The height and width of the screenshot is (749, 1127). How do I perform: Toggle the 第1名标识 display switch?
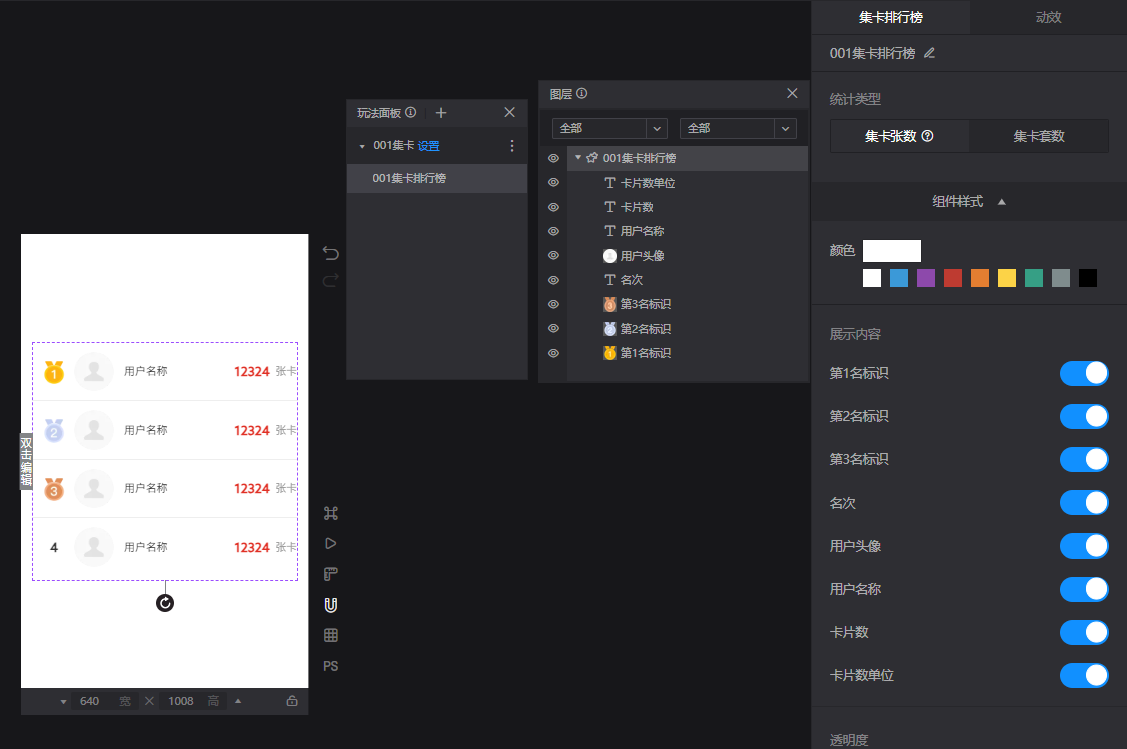[1084, 373]
